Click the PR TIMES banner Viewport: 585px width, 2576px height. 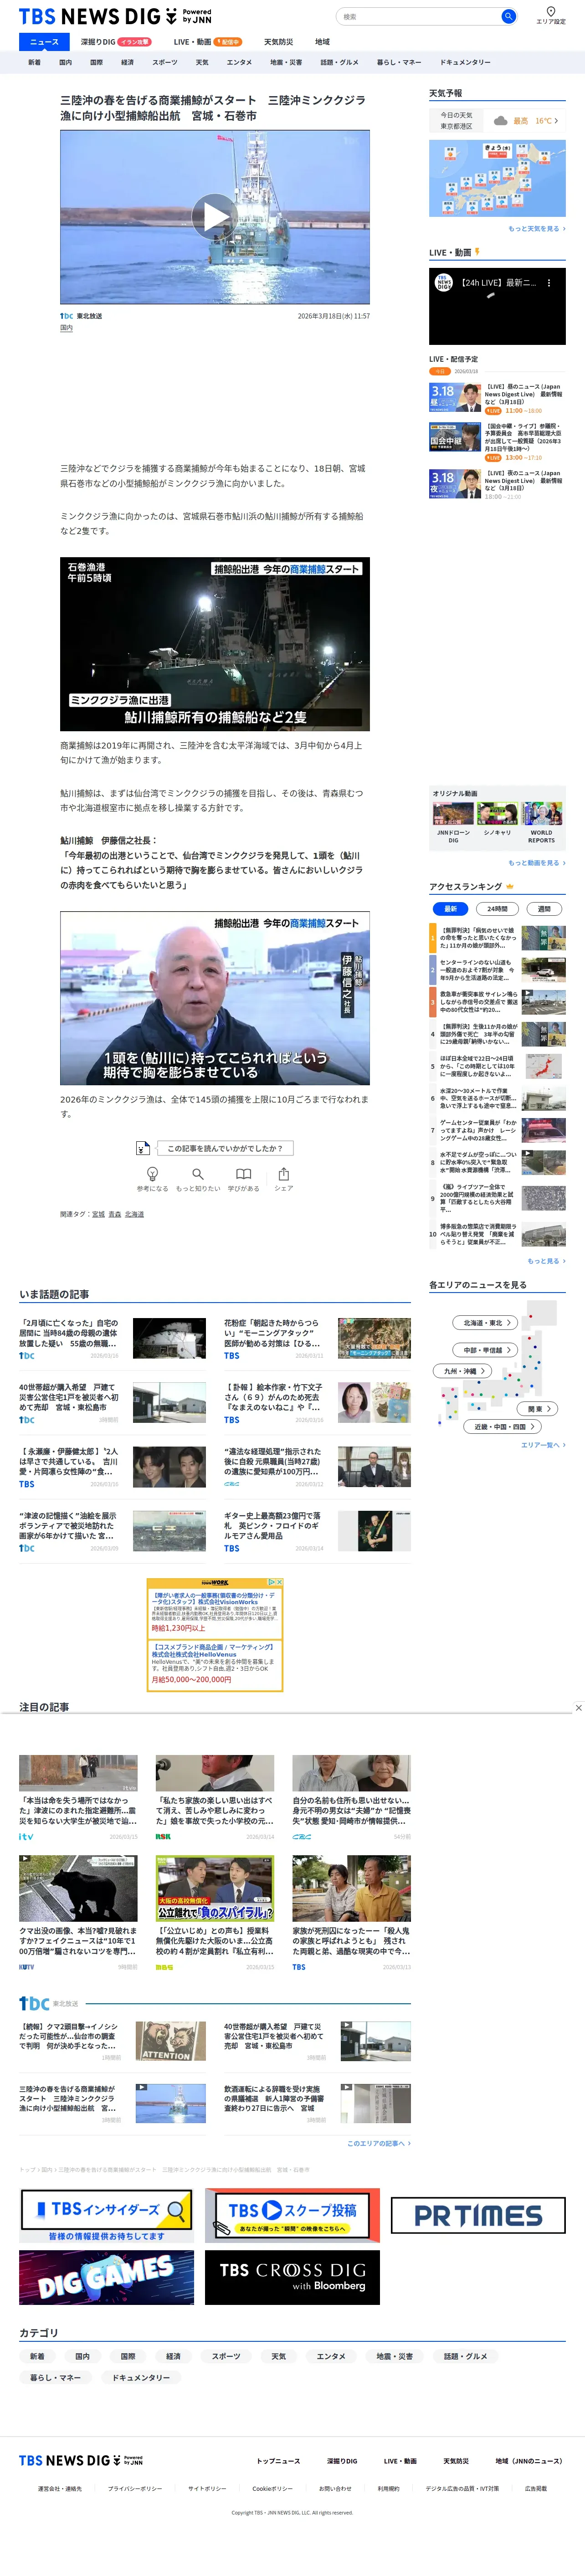(478, 2215)
